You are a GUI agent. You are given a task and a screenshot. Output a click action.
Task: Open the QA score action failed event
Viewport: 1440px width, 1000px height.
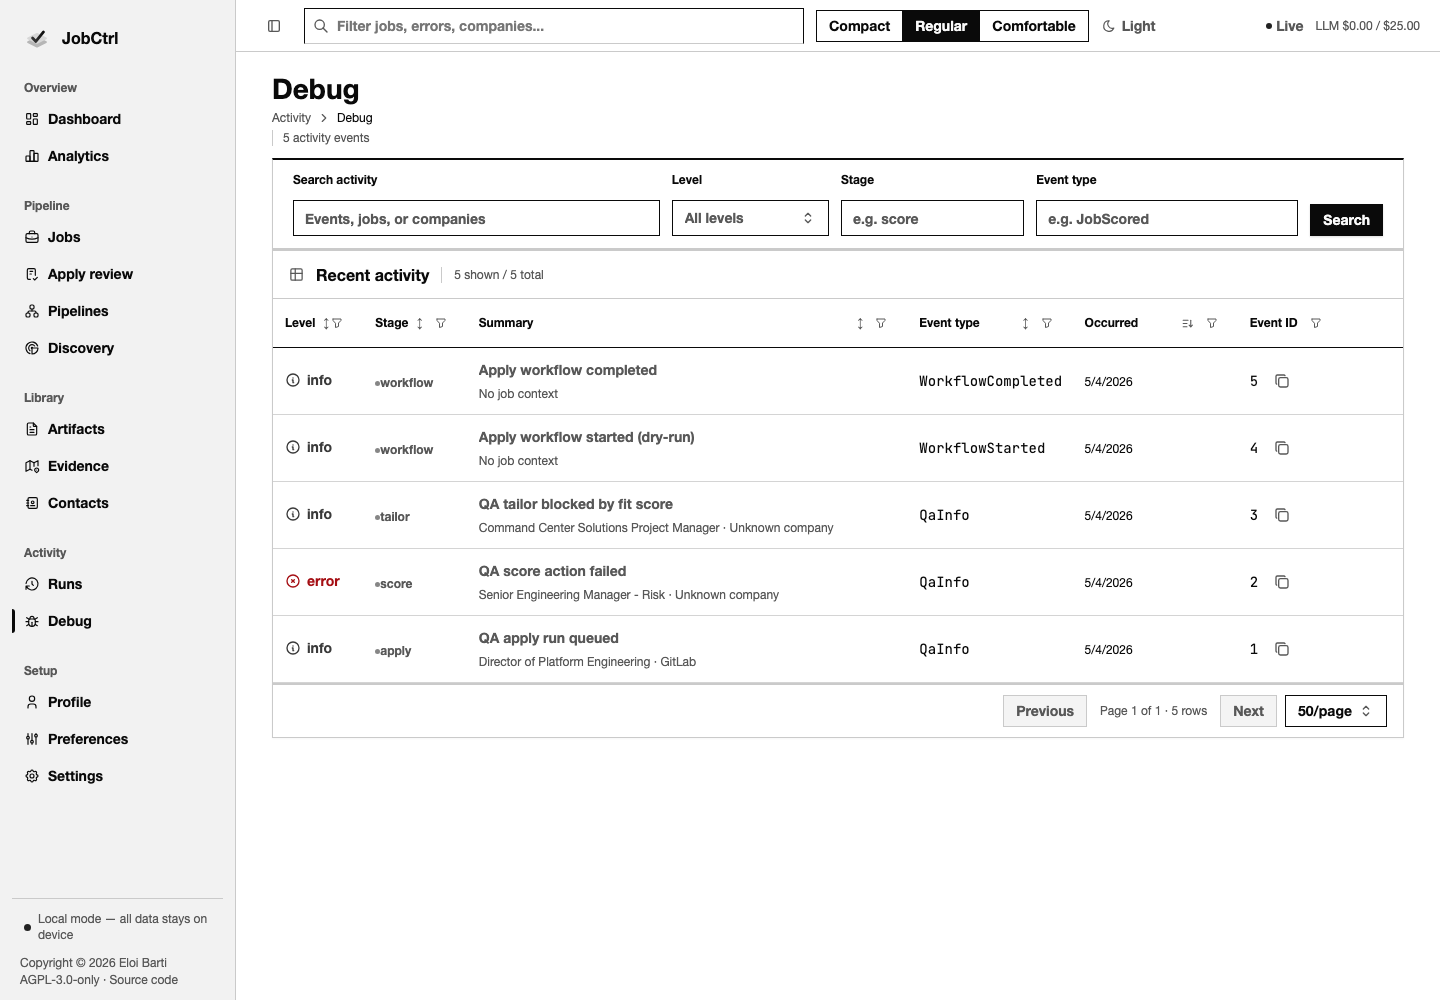(x=552, y=571)
